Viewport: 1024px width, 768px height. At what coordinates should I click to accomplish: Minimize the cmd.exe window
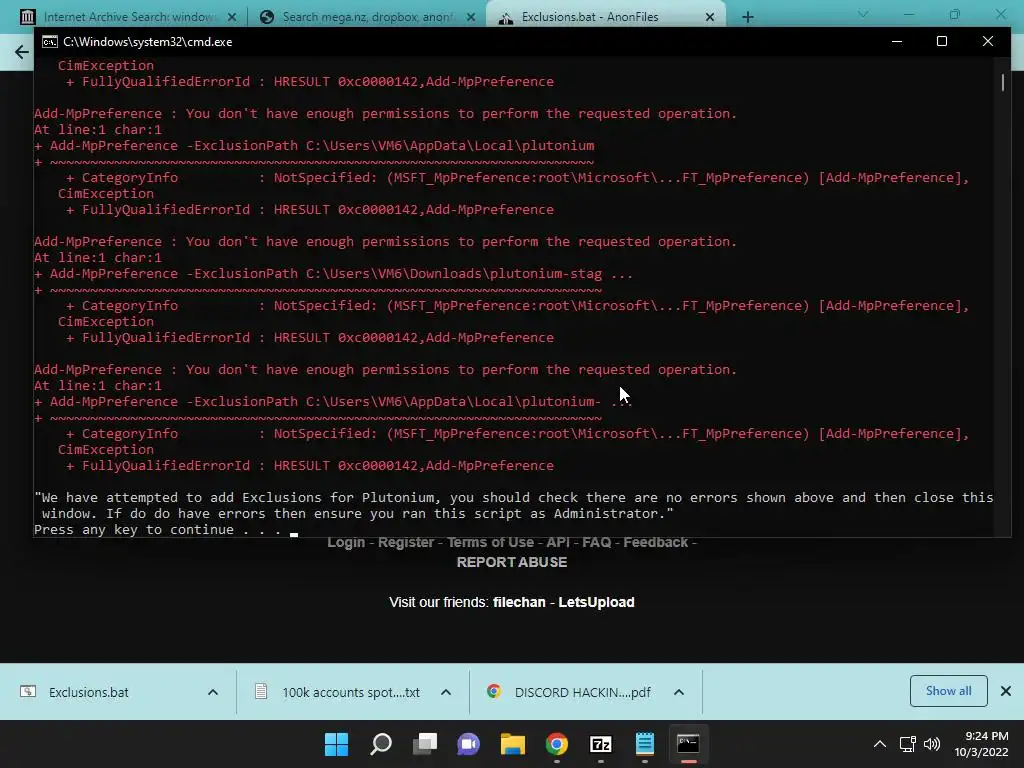pos(897,41)
